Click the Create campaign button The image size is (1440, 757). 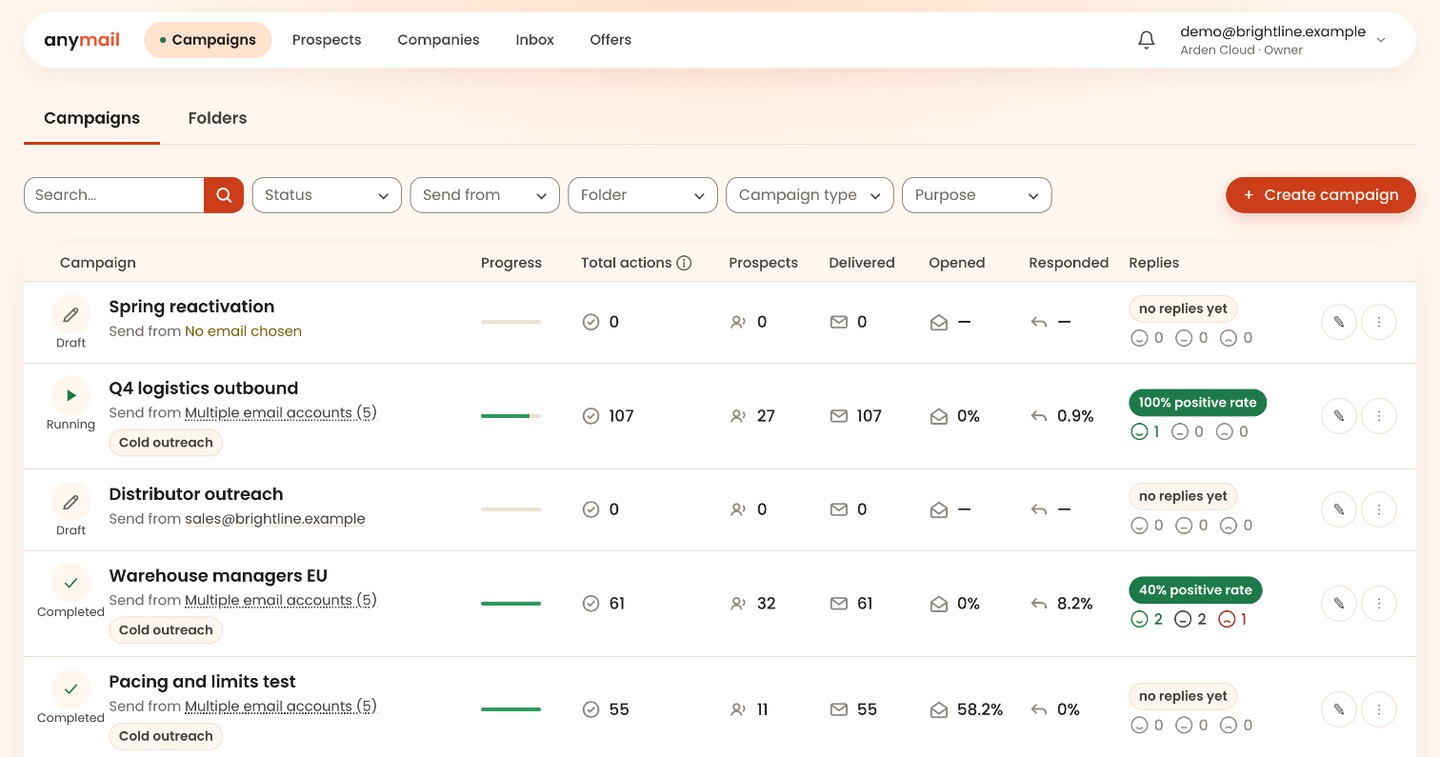point(1321,195)
